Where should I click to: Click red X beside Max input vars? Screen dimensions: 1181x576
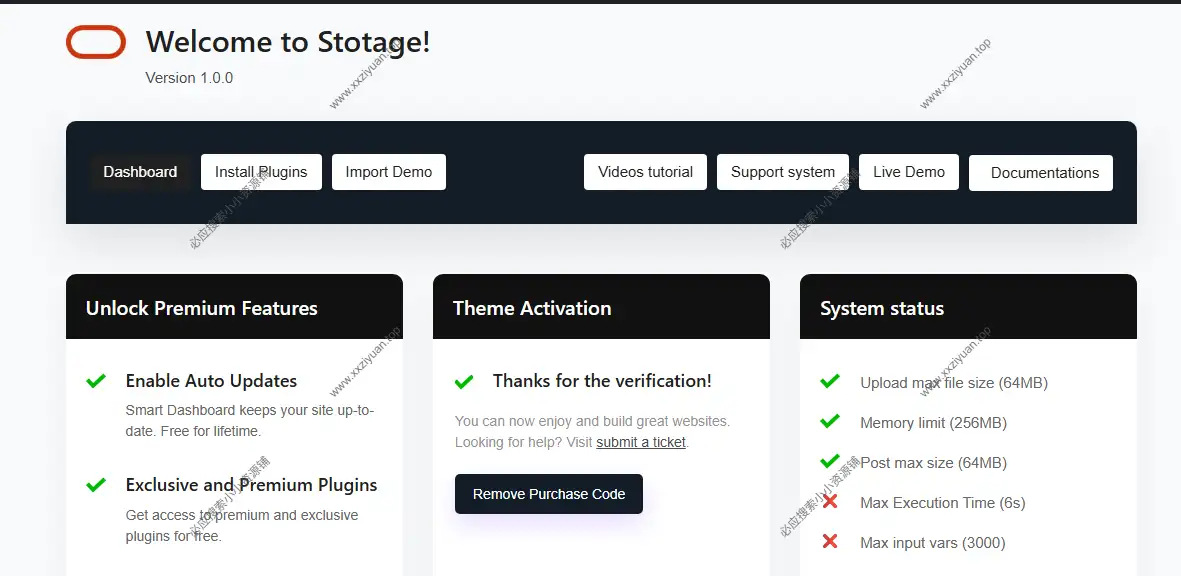click(830, 542)
